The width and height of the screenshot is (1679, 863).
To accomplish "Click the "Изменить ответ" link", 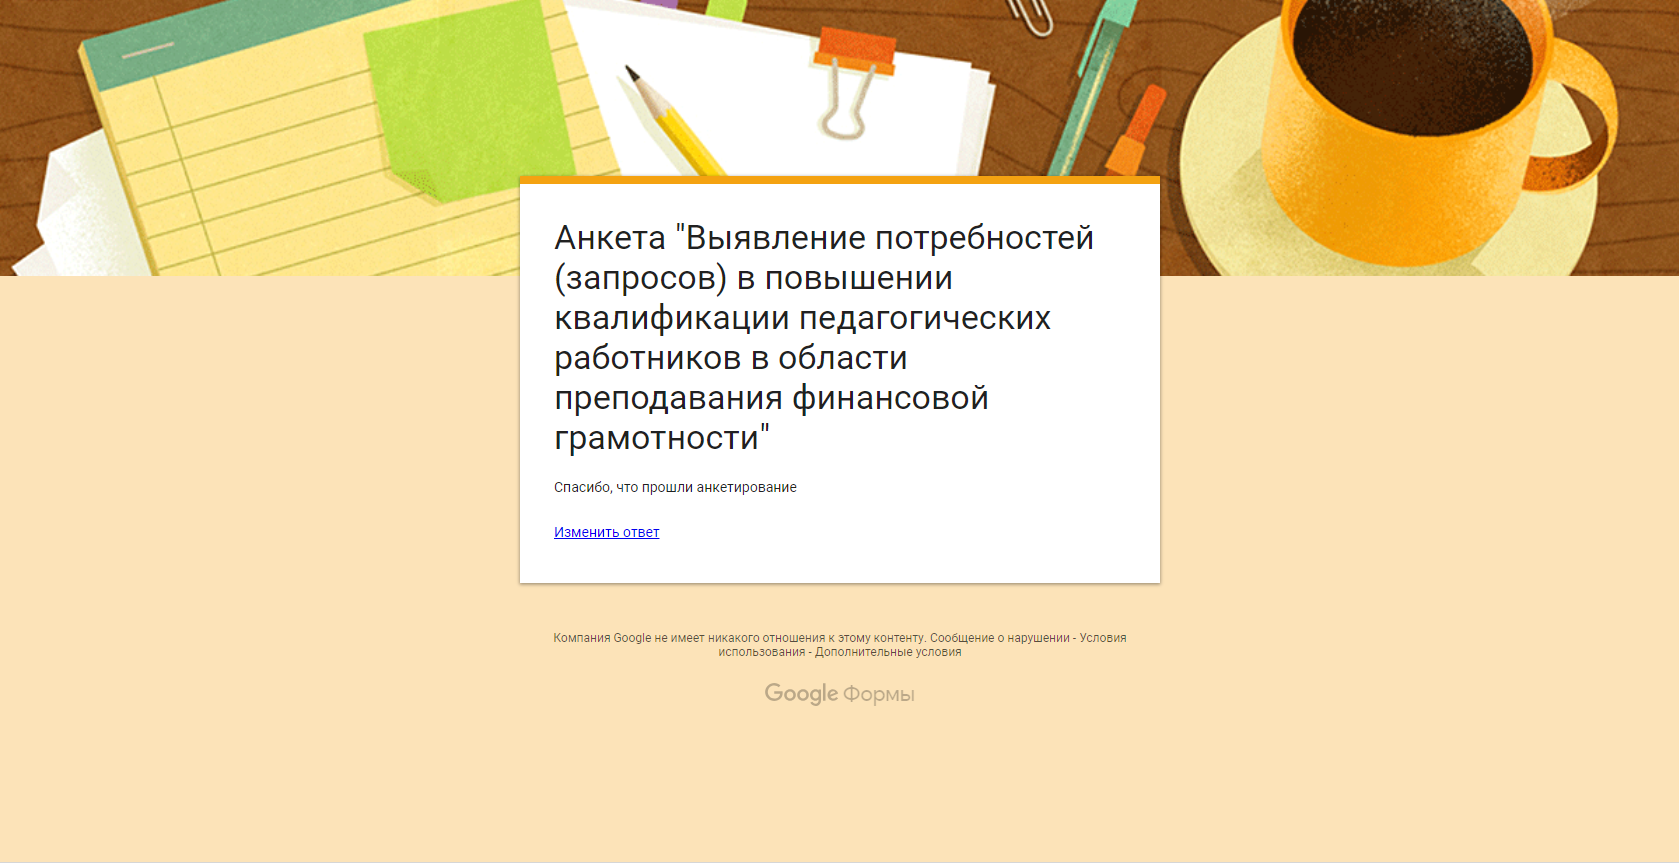I will tap(606, 532).
